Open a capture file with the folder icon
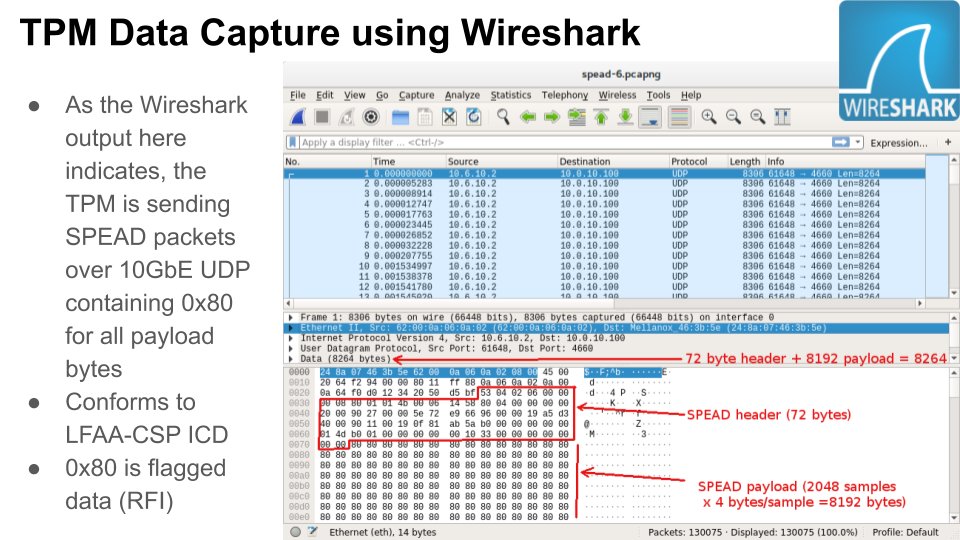This screenshot has width=960, height=540. pyautogui.click(x=400, y=116)
